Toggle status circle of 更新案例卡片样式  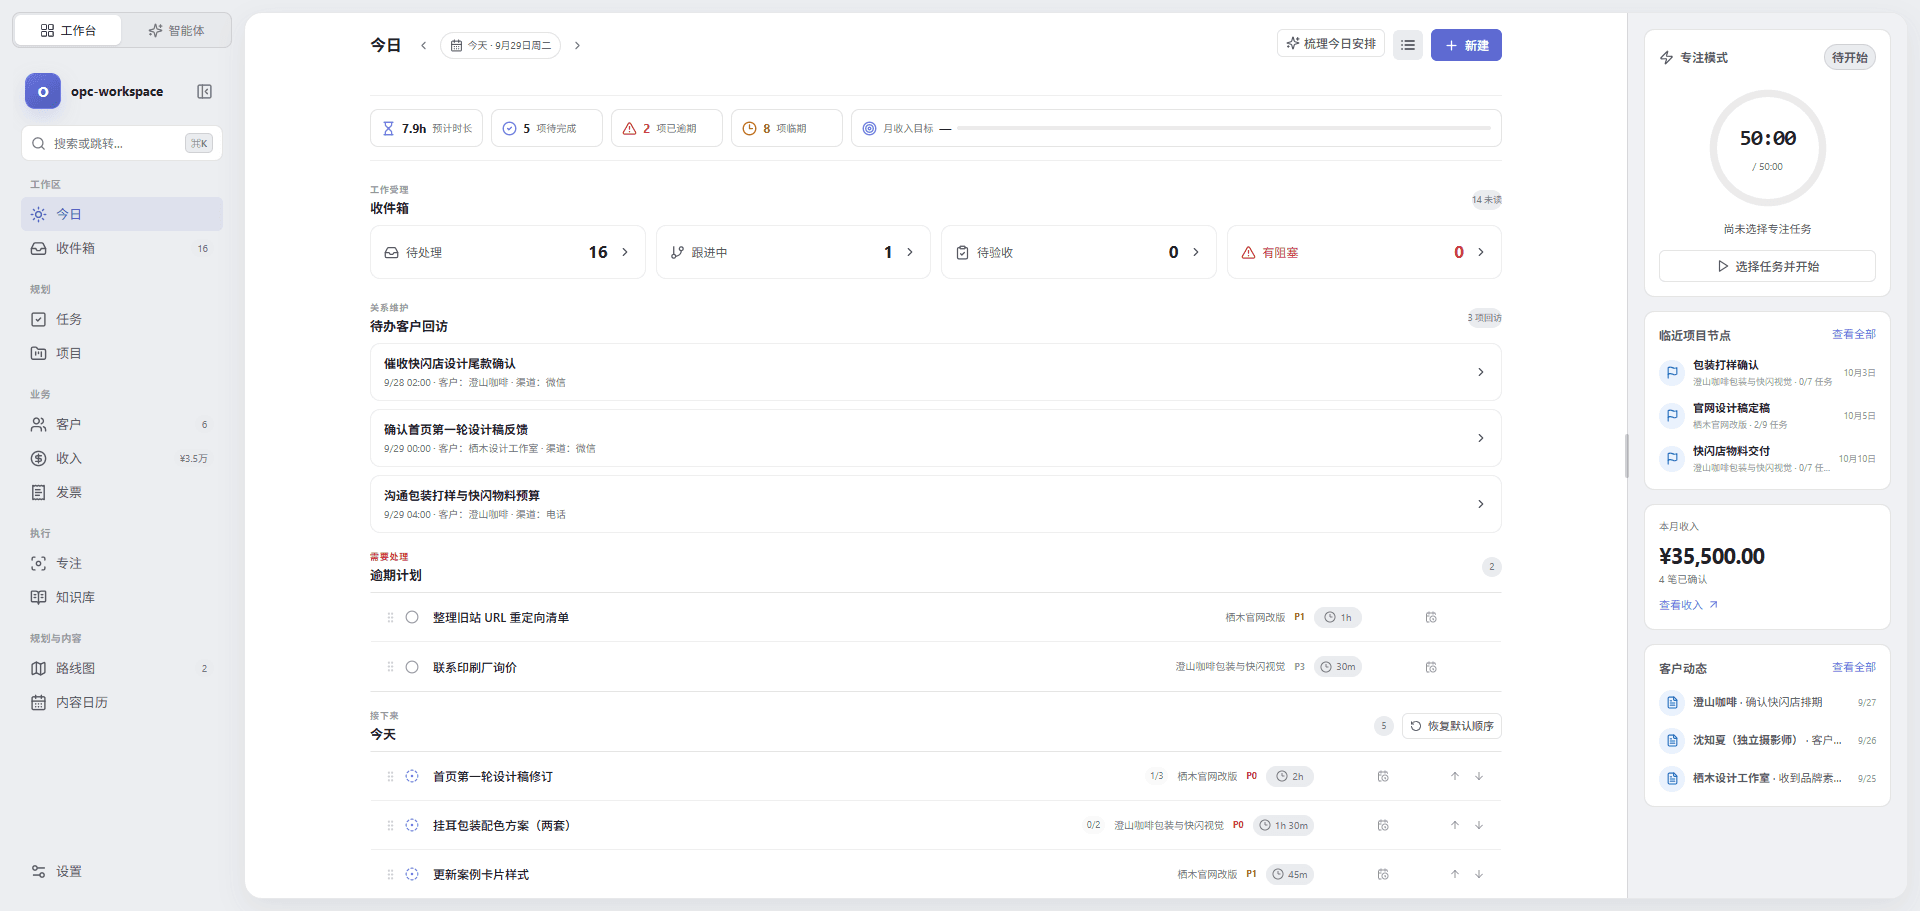click(x=412, y=874)
